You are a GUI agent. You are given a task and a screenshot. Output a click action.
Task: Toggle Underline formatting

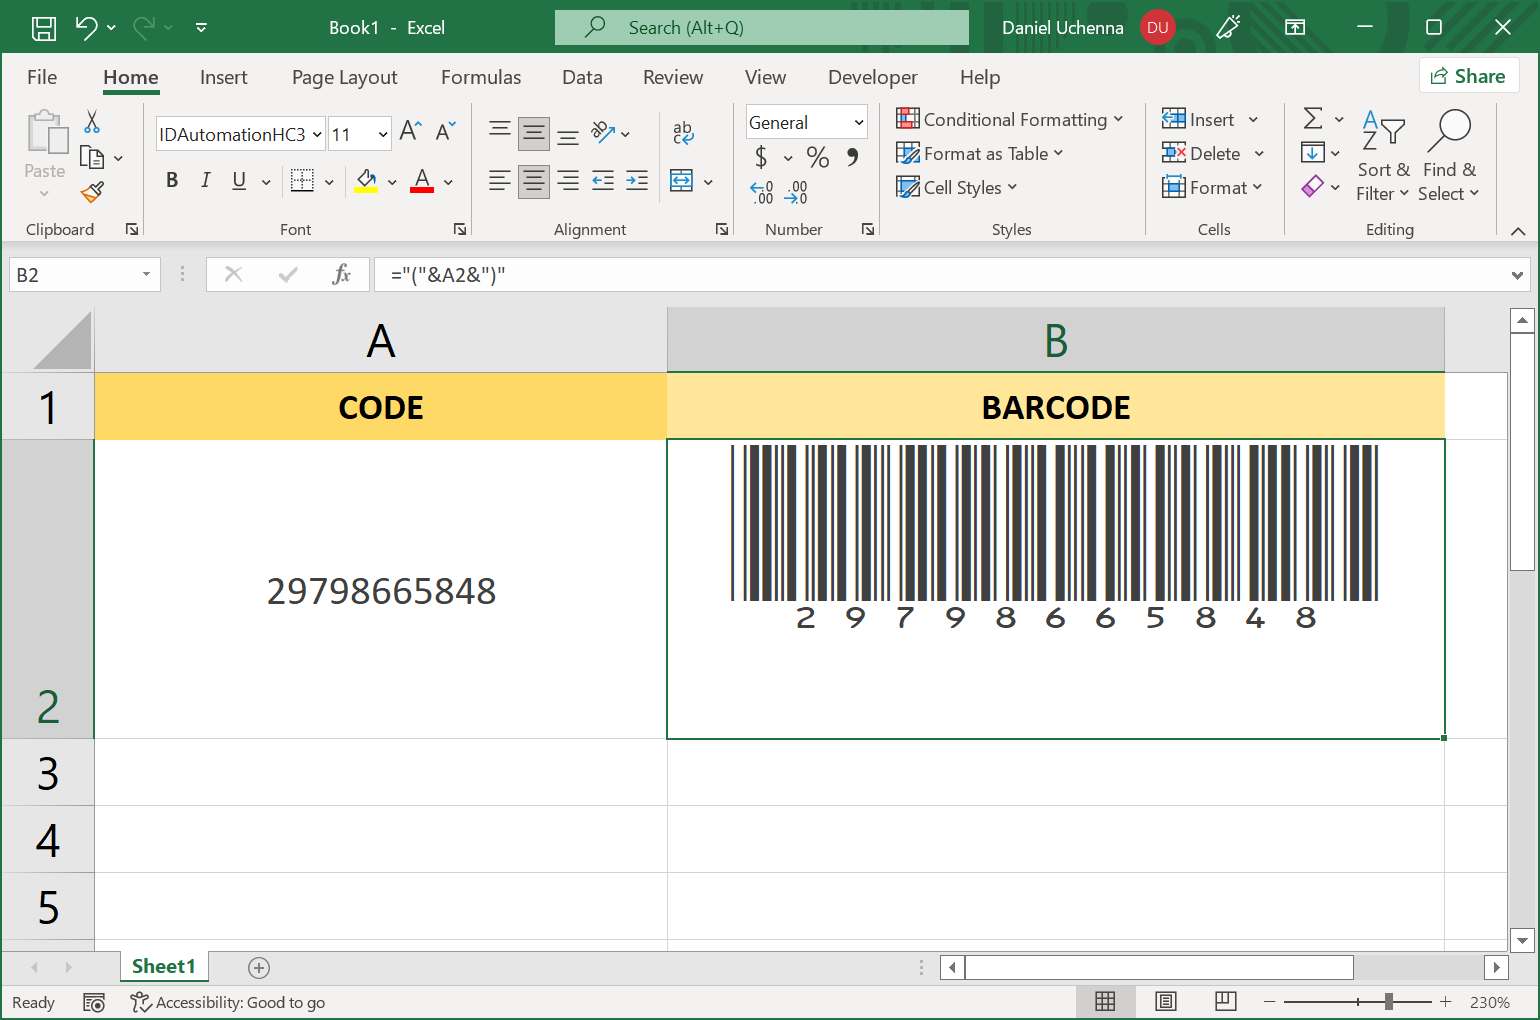pyautogui.click(x=237, y=181)
